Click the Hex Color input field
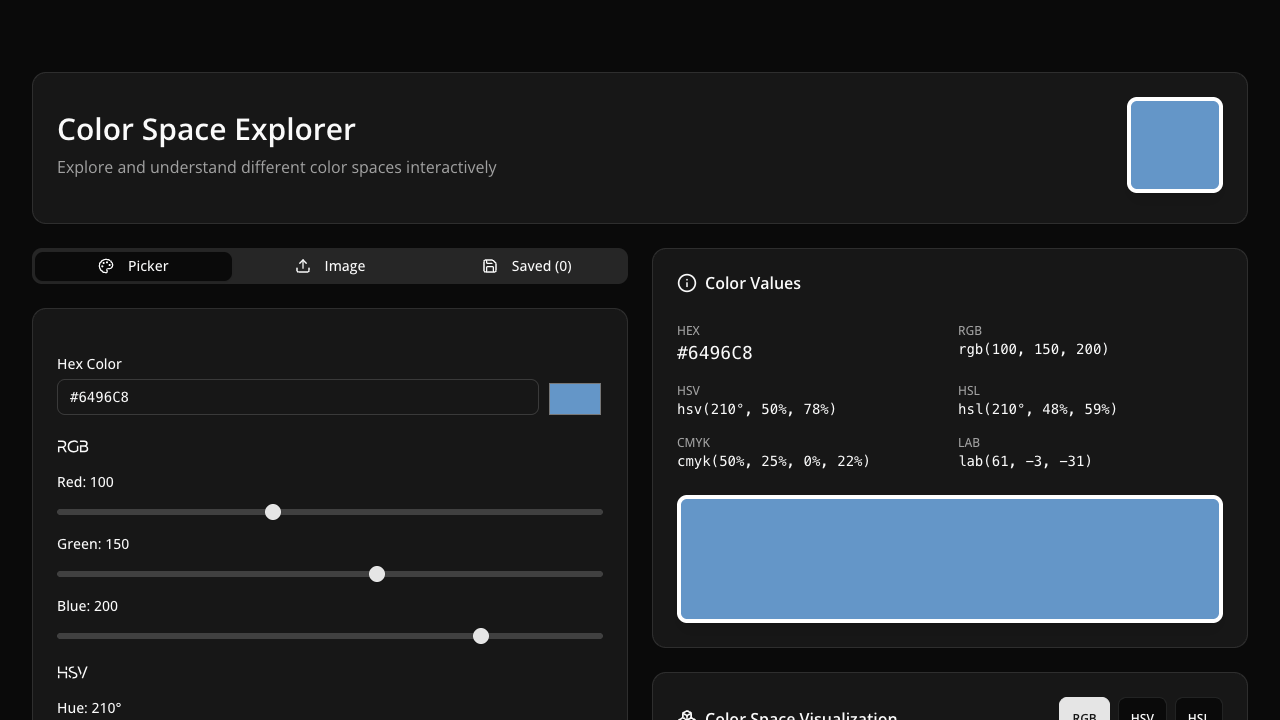Image resolution: width=1280 pixels, height=720 pixels. [298, 397]
